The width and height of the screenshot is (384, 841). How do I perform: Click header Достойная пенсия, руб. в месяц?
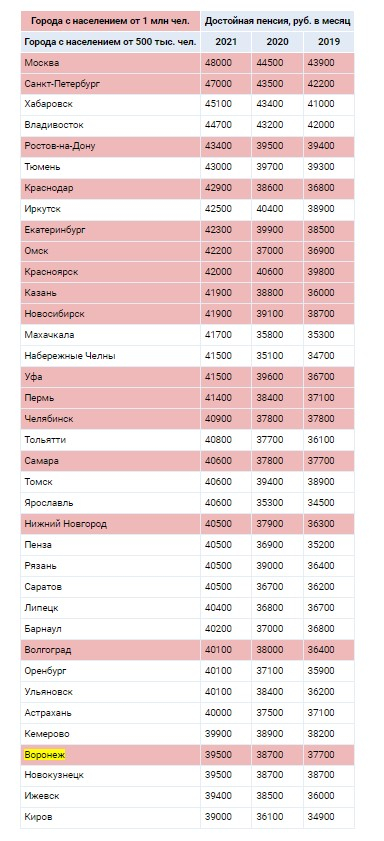click(277, 21)
